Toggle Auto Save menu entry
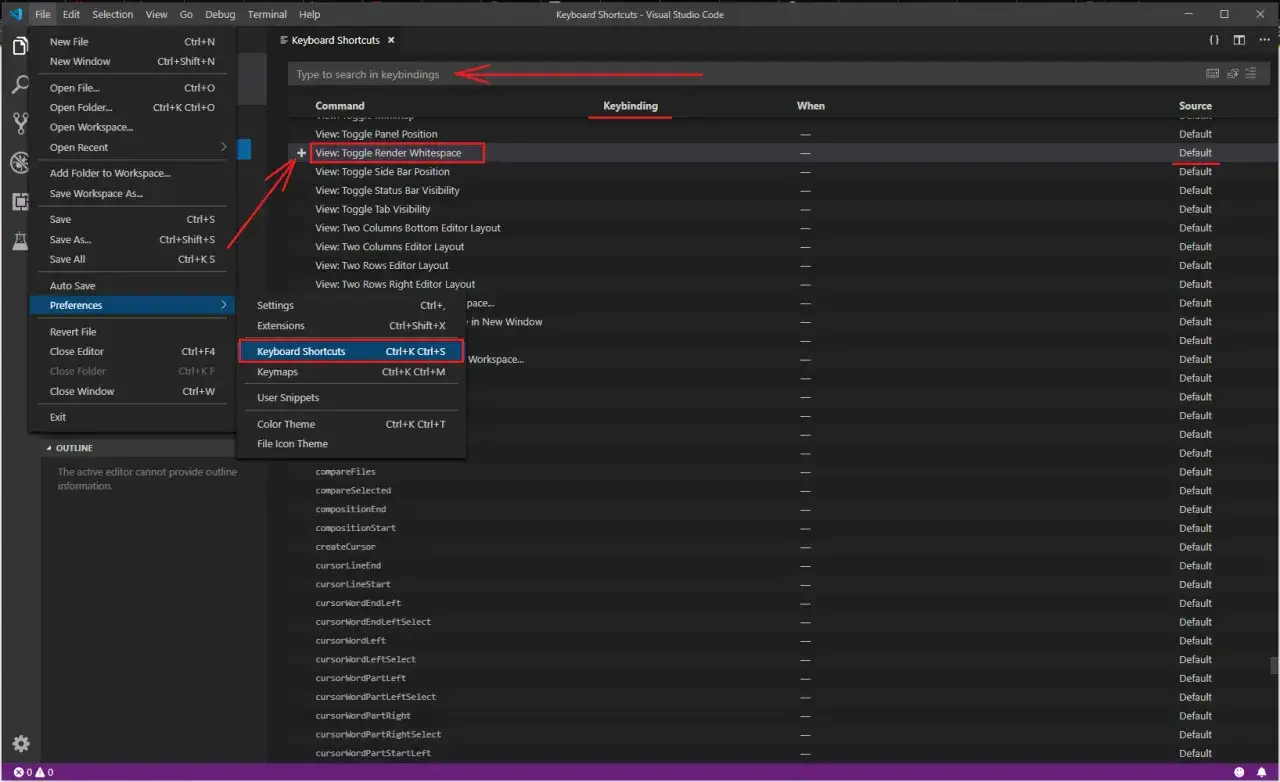The height and width of the screenshot is (782, 1280). [x=132, y=286]
